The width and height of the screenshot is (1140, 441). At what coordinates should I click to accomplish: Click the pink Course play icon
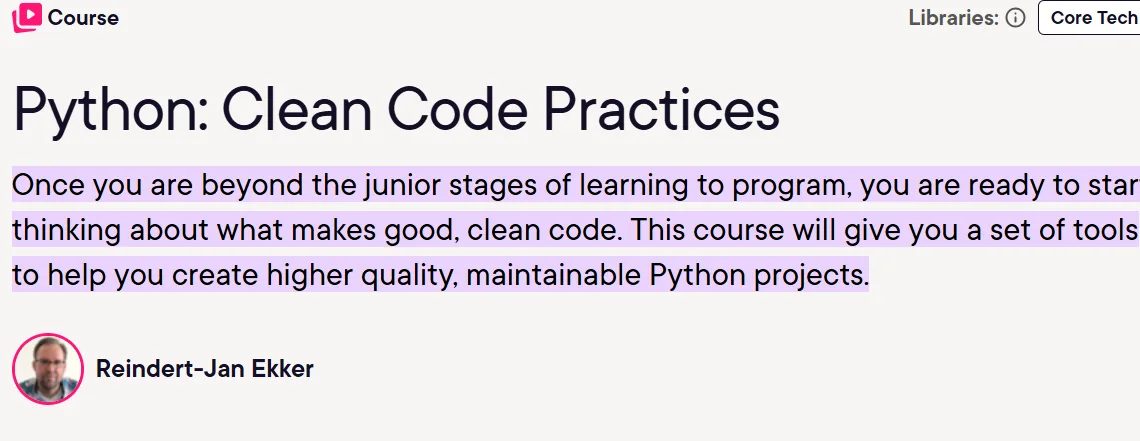coord(27,17)
